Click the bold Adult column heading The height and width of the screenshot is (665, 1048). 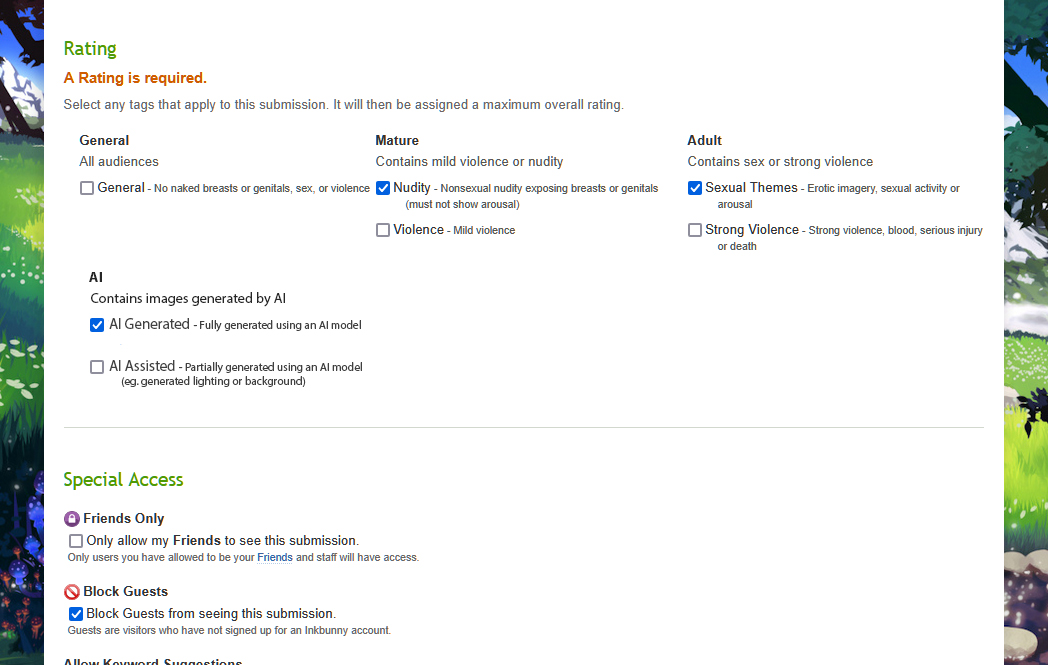(704, 141)
